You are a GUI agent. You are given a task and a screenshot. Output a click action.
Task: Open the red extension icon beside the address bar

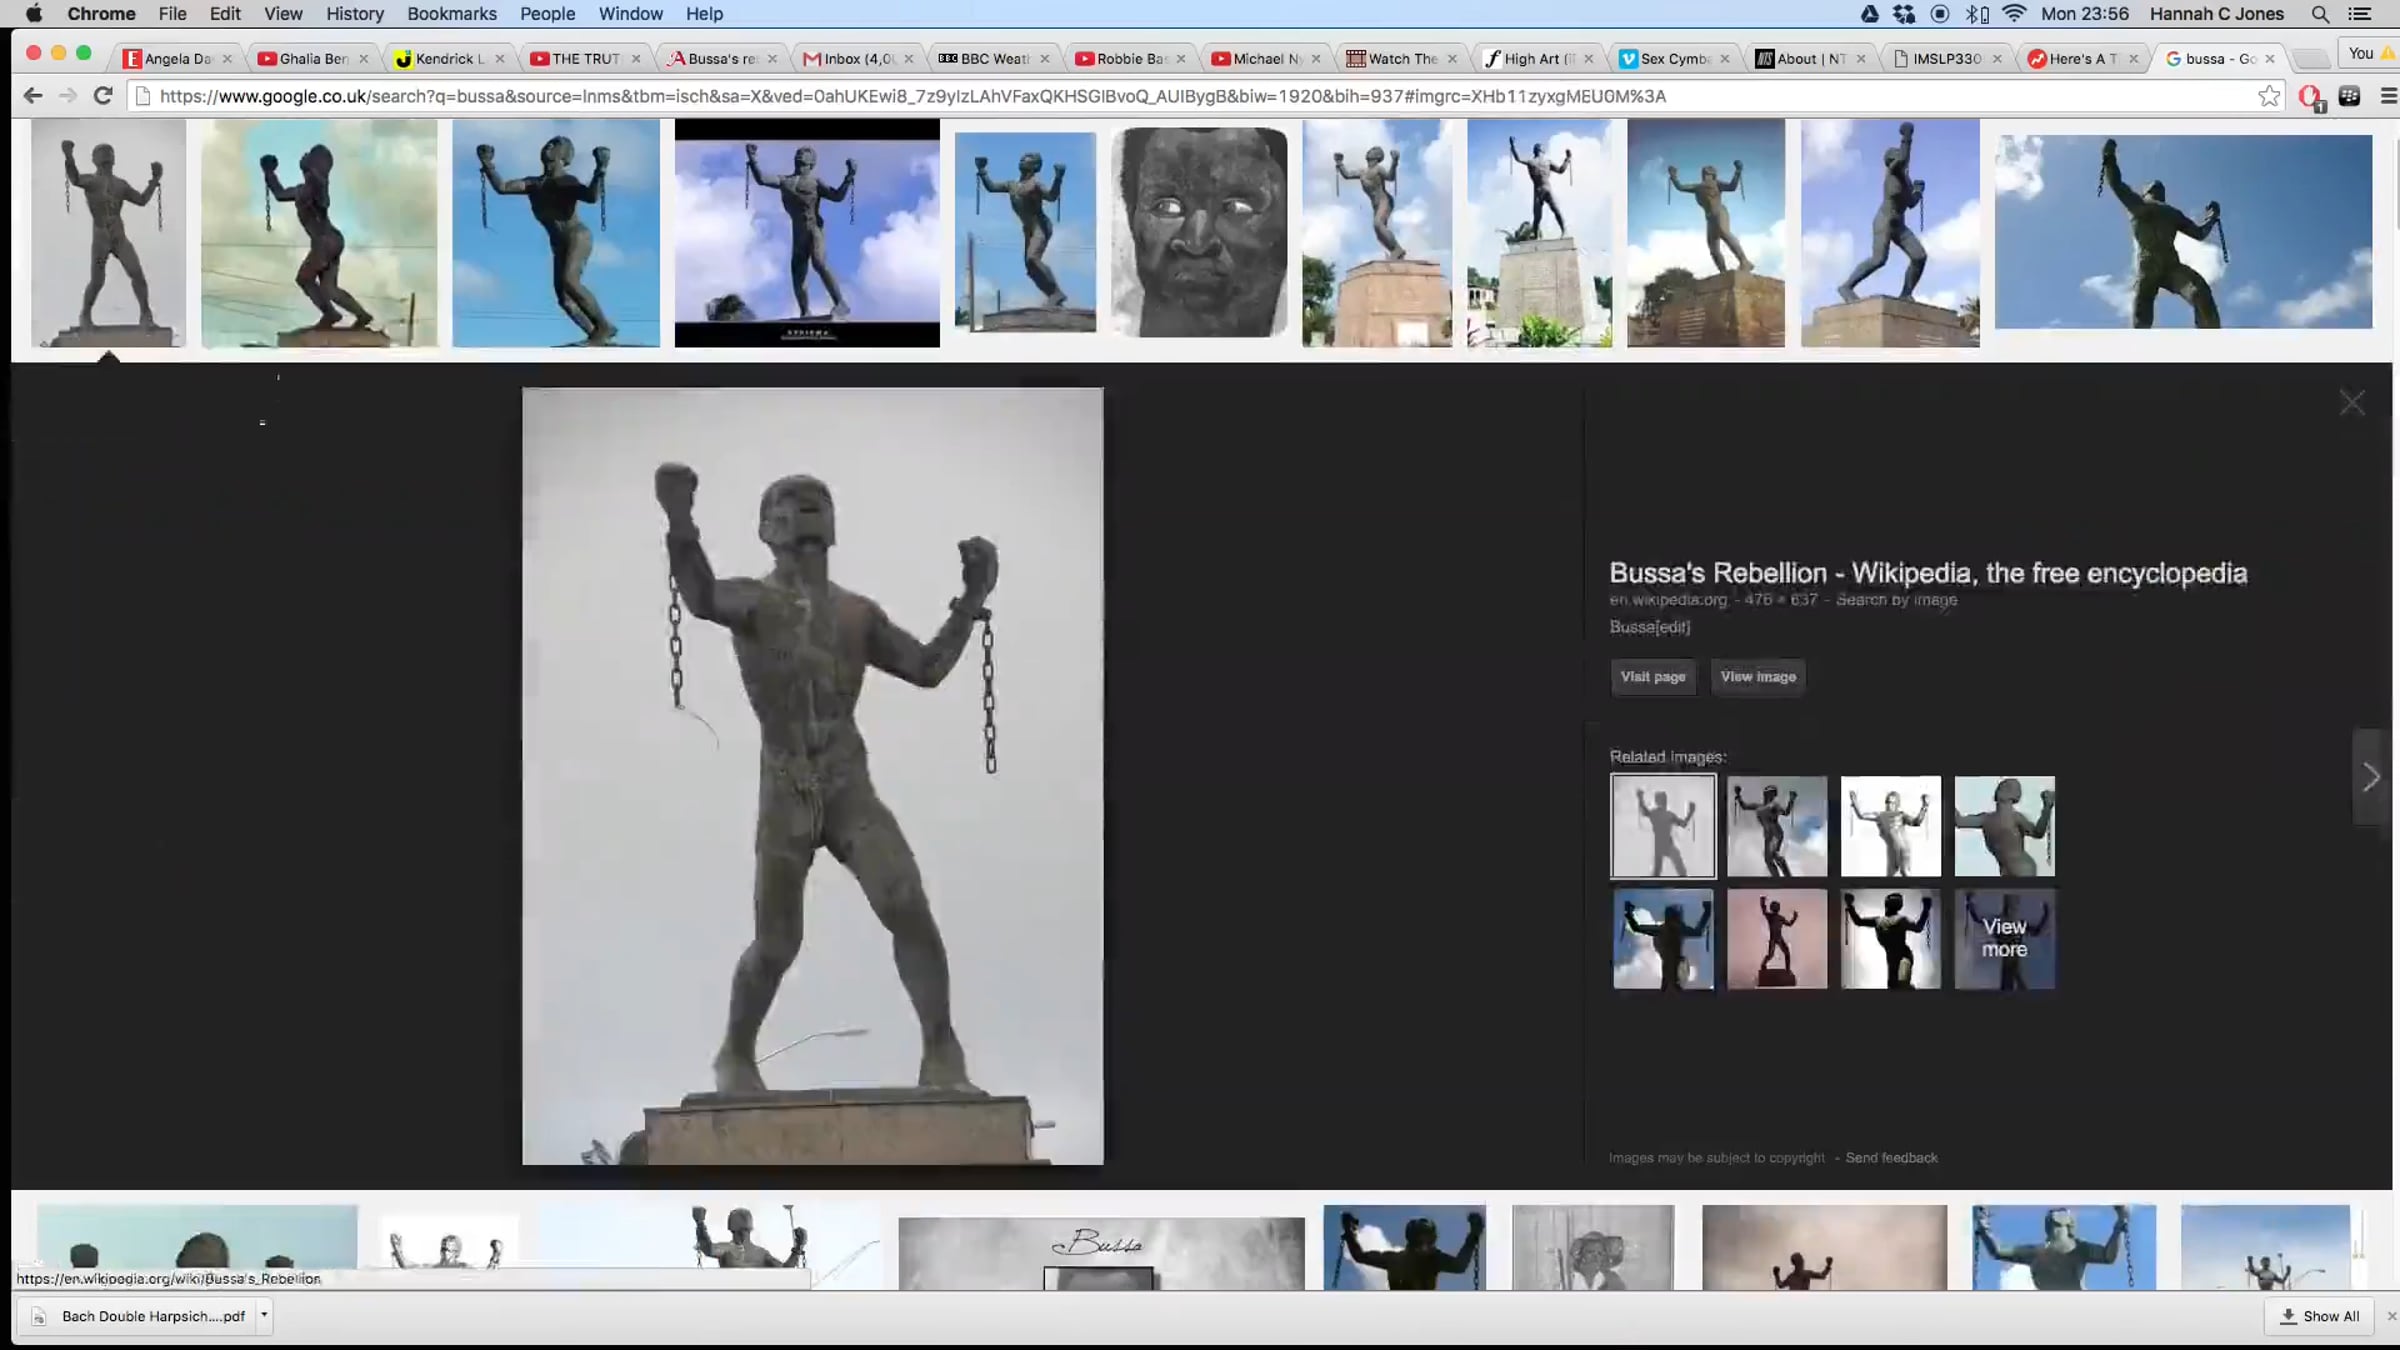(x=2310, y=96)
